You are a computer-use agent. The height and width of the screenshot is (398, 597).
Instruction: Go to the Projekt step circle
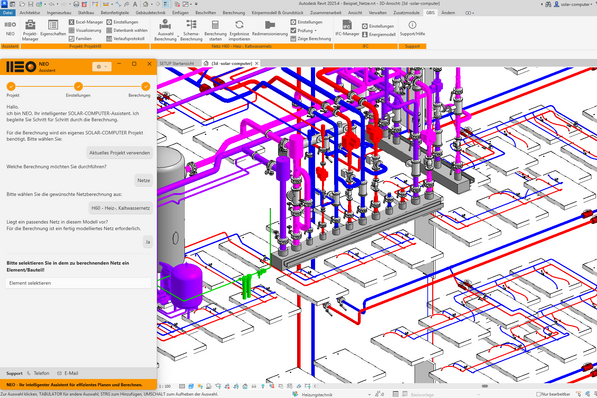tap(11, 86)
